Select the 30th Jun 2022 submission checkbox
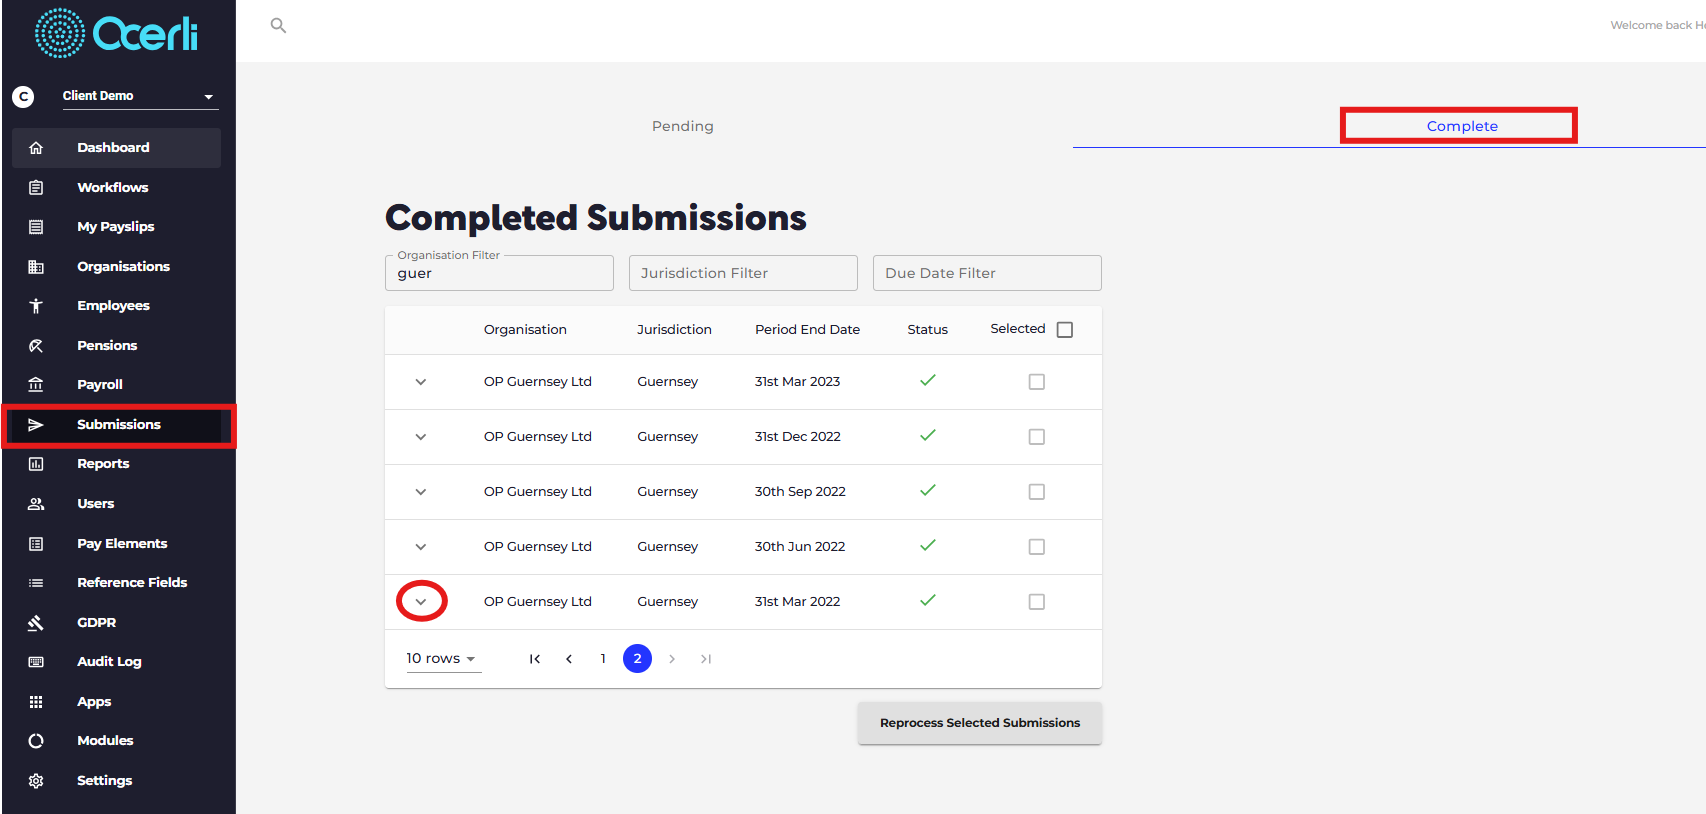 point(1037,547)
